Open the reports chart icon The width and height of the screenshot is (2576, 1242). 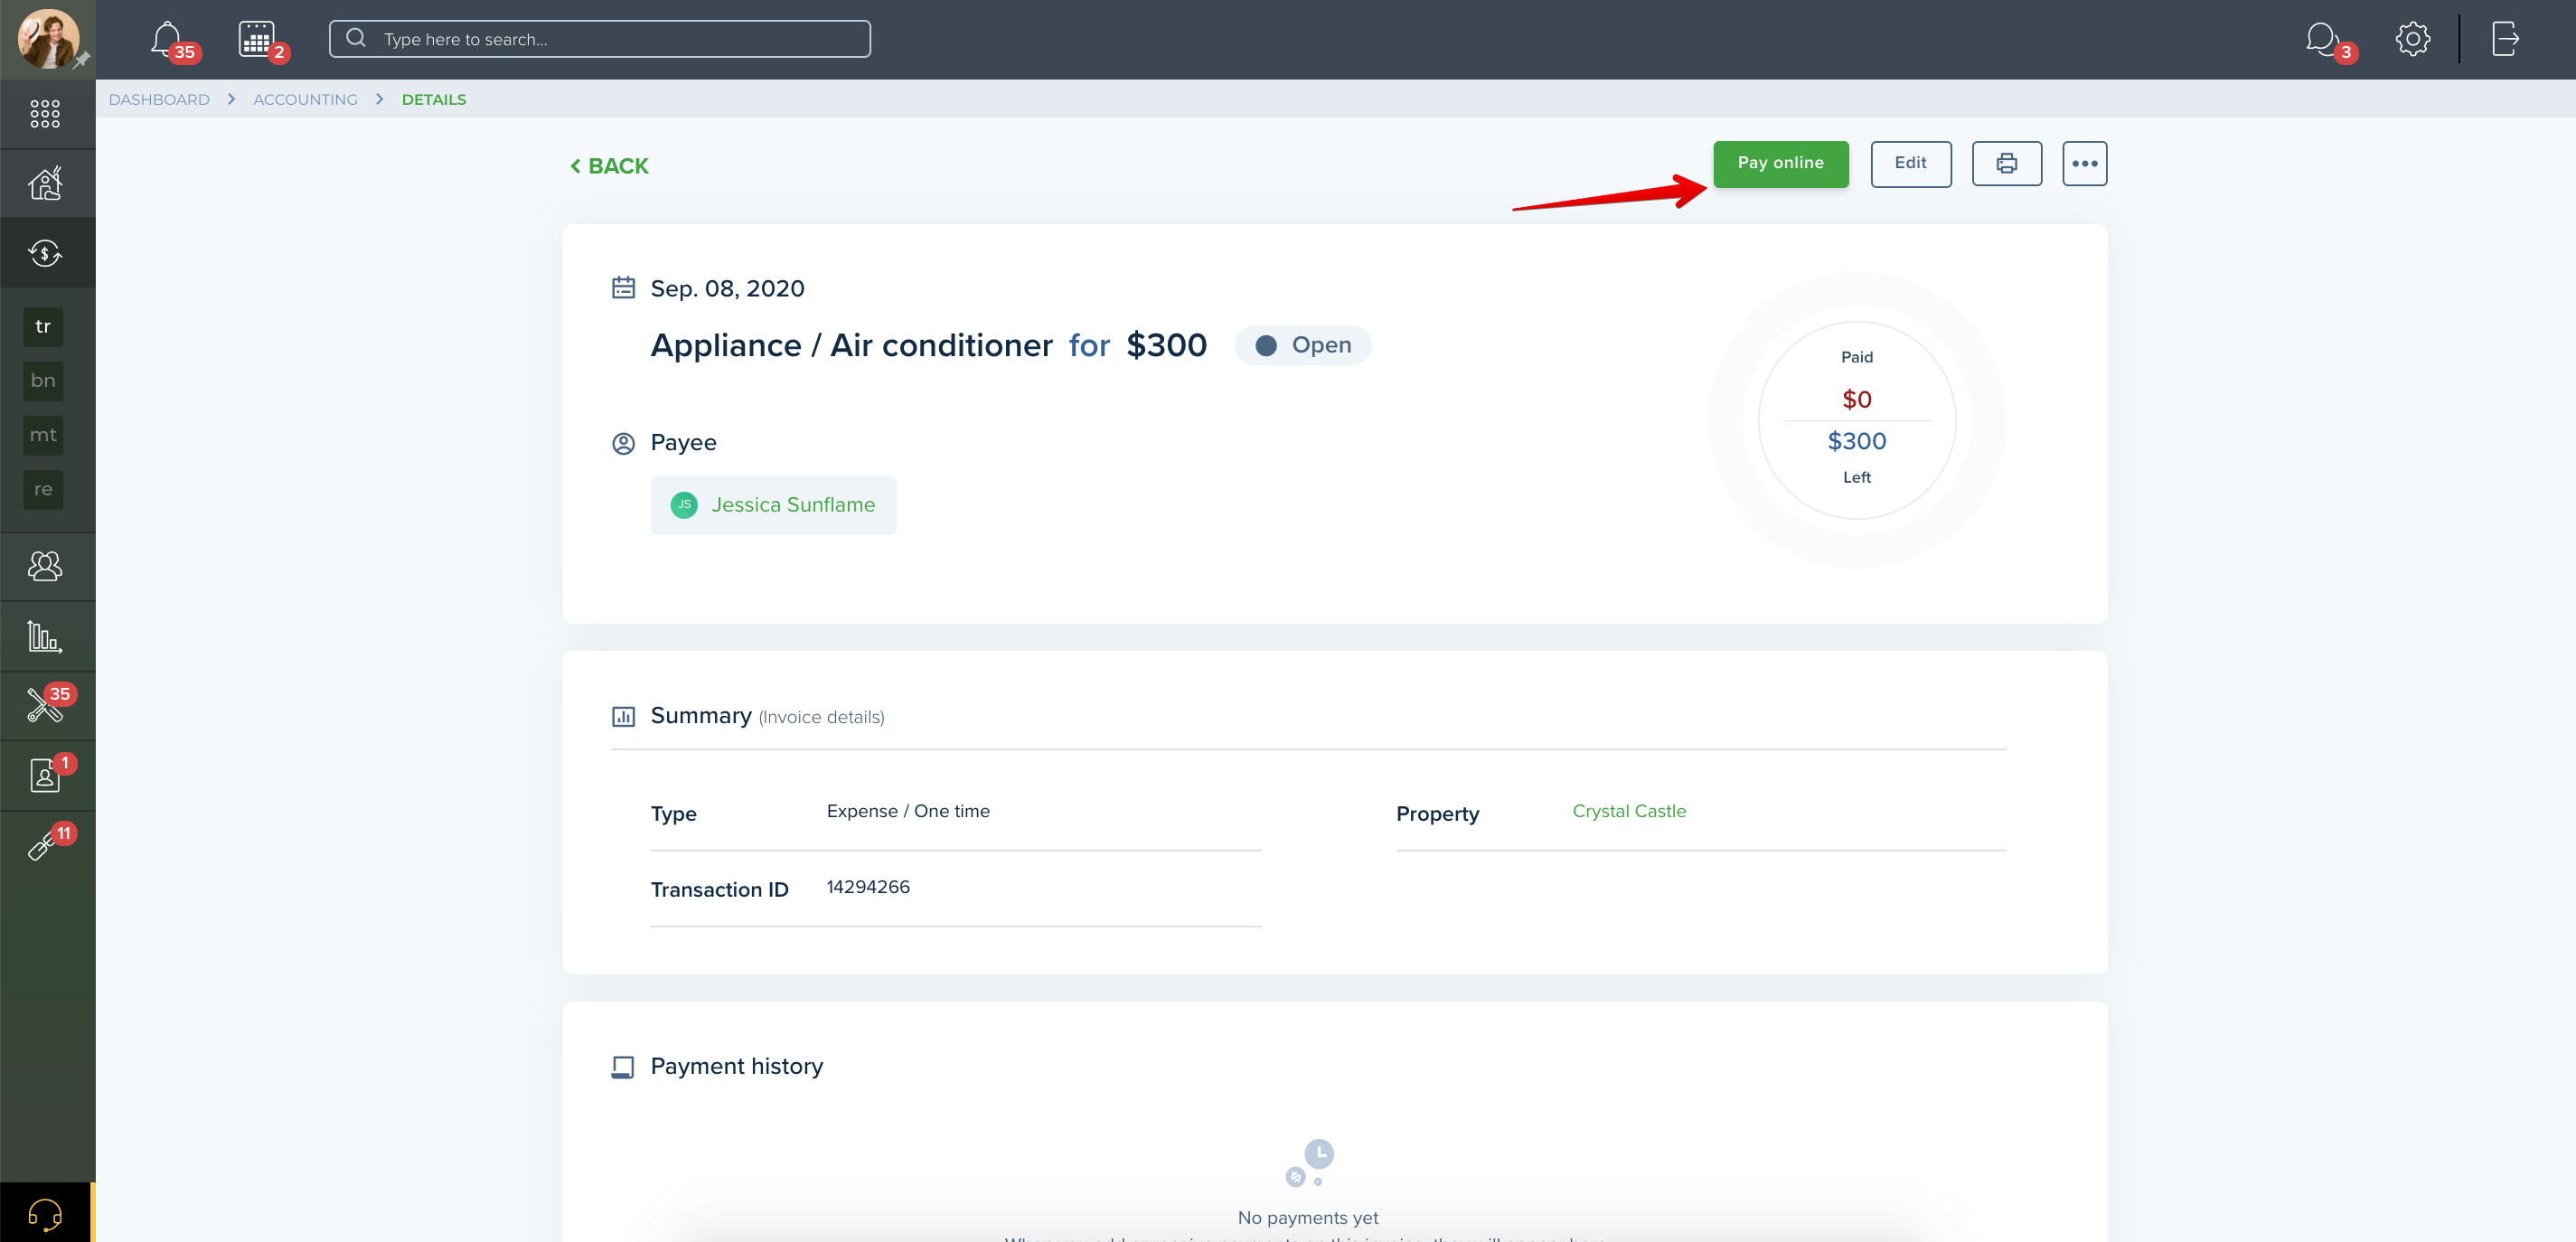[x=45, y=636]
